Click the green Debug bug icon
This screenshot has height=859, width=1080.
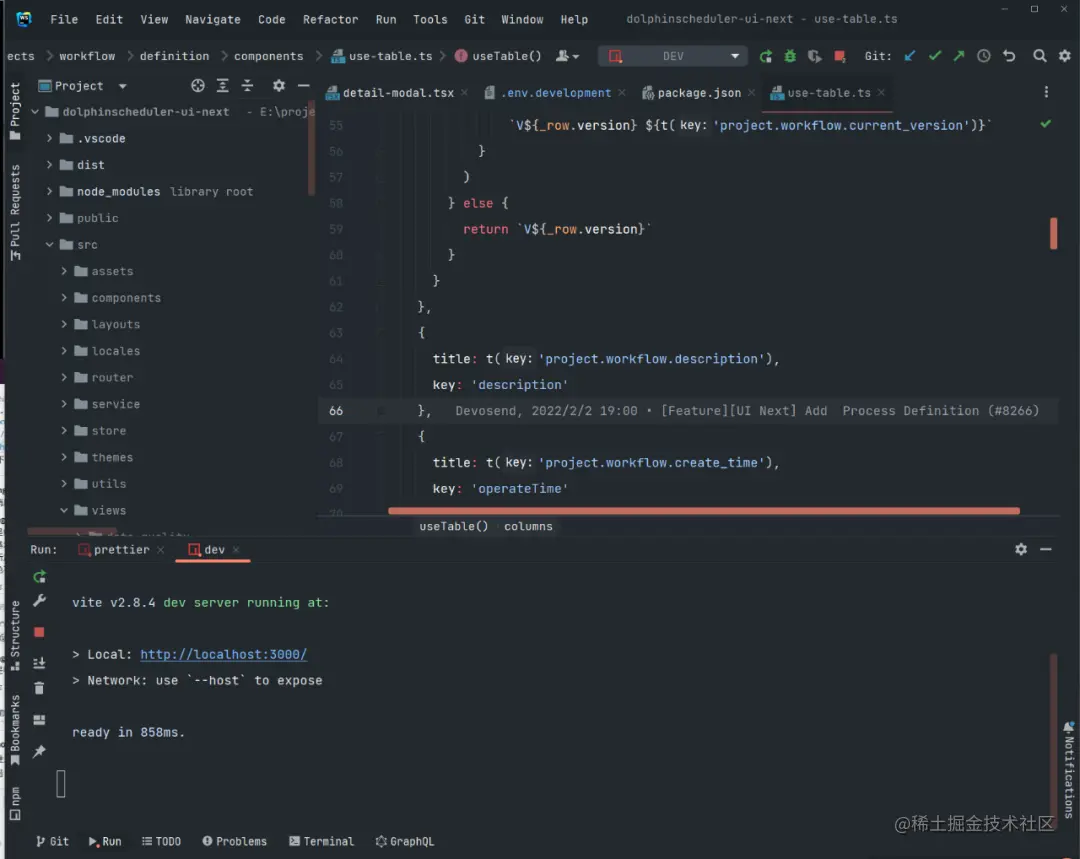(790, 56)
